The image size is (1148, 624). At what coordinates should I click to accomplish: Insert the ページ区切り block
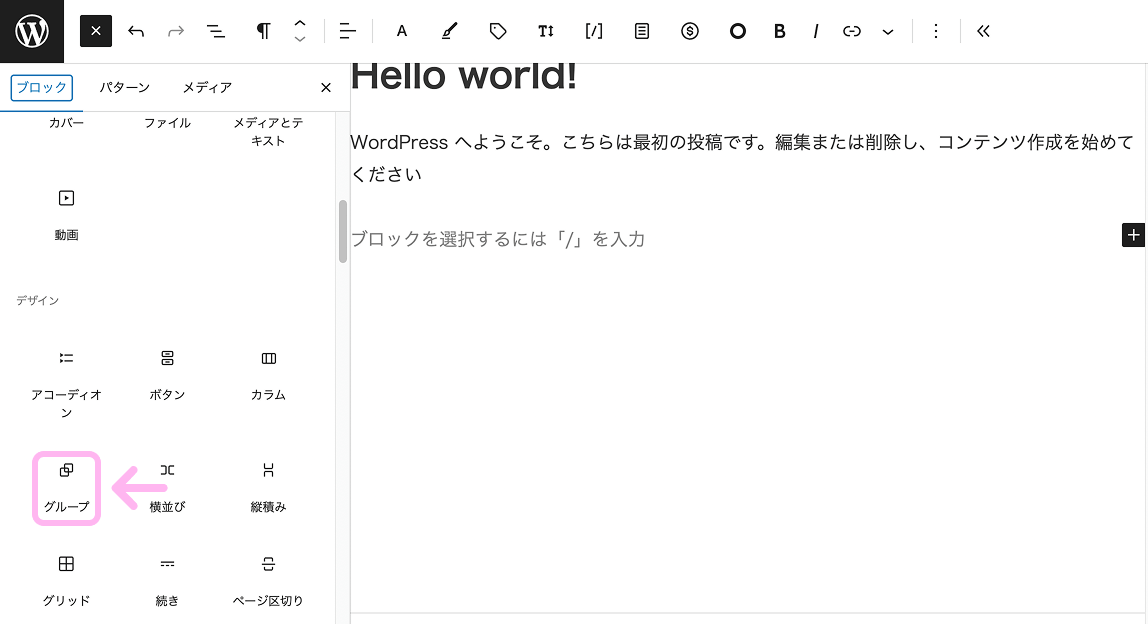[x=268, y=582]
